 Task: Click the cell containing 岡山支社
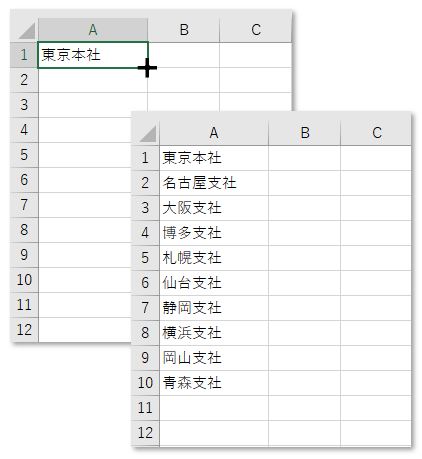[x=214, y=358]
